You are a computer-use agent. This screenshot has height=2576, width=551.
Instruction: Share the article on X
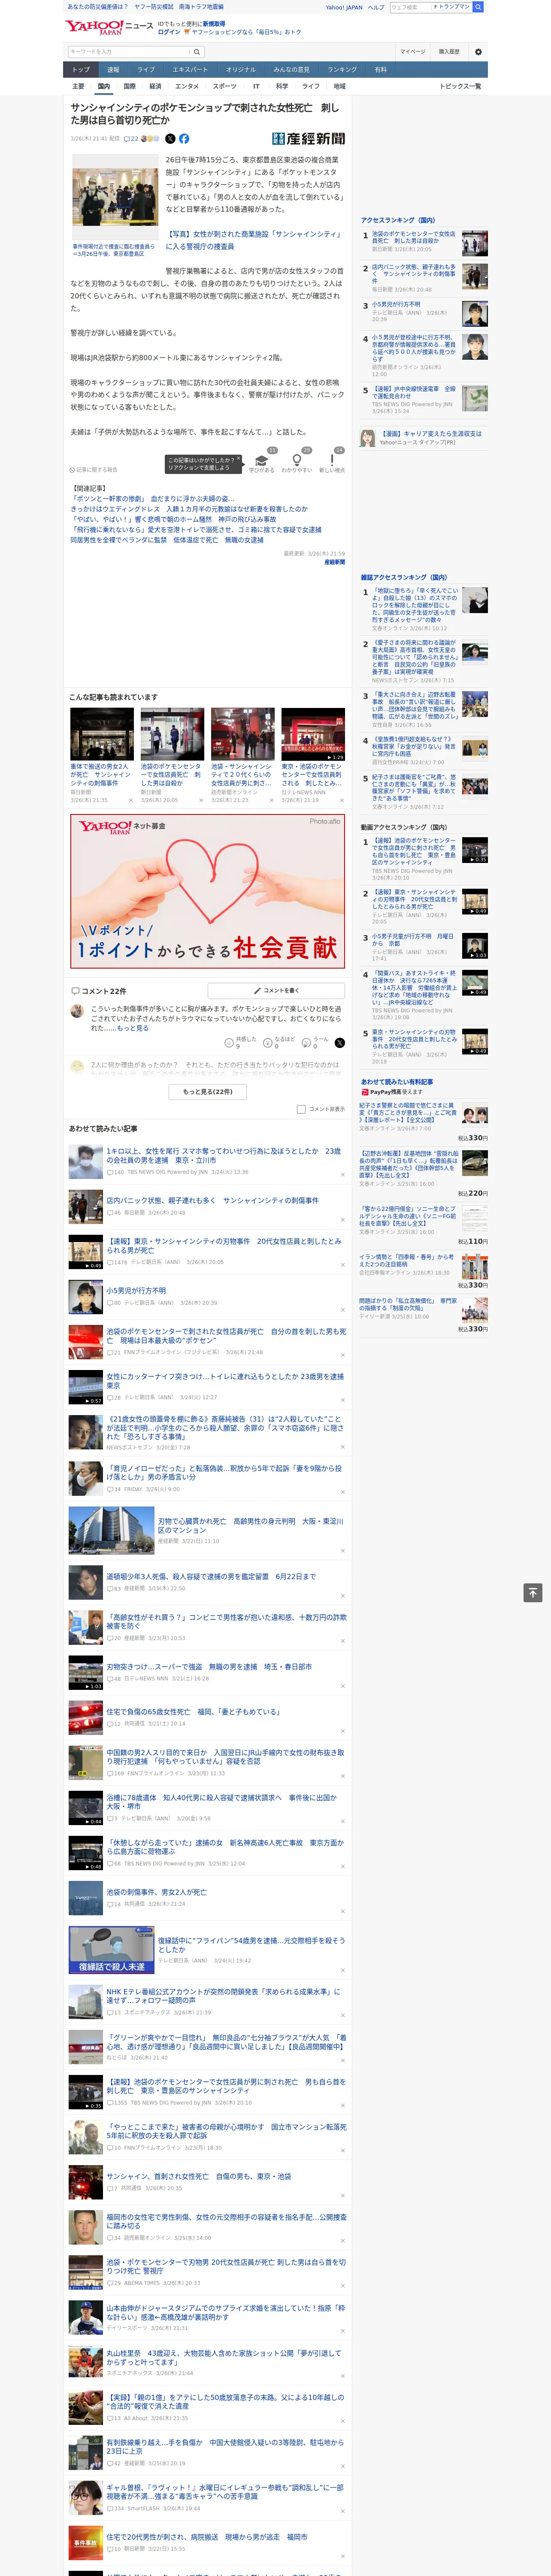tap(170, 139)
